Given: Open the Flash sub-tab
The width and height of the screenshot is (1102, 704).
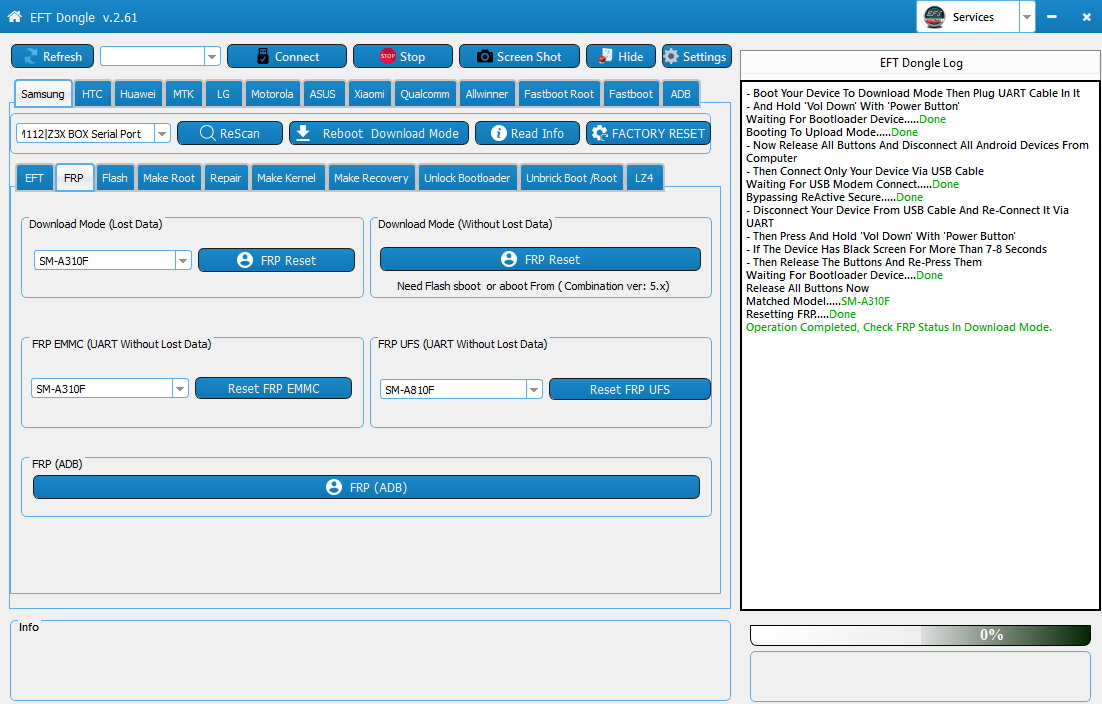Looking at the screenshot, I should tap(115, 178).
